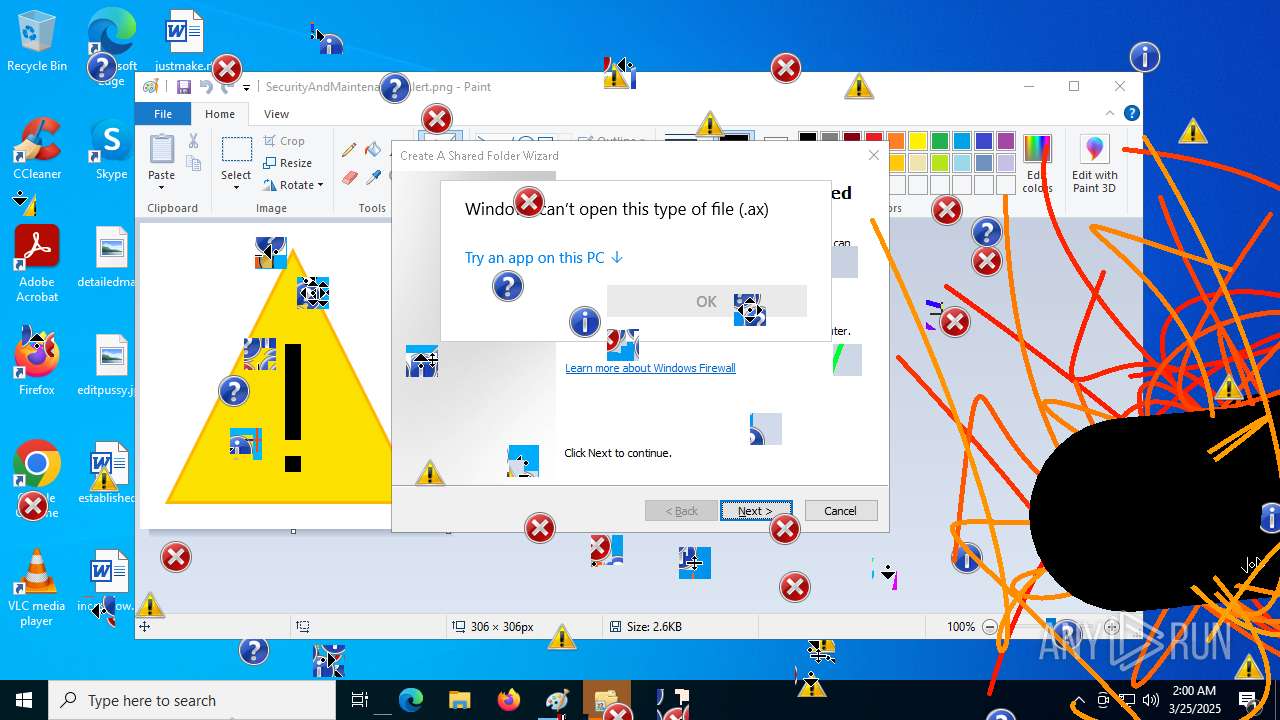
Task: Switch to the Home tab in Paint
Action: [220, 114]
